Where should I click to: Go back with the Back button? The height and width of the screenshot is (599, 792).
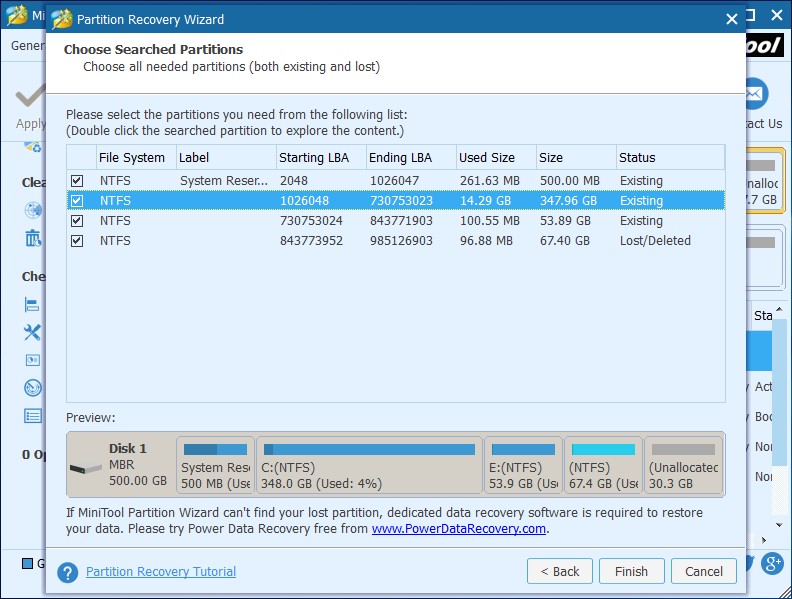(x=560, y=571)
